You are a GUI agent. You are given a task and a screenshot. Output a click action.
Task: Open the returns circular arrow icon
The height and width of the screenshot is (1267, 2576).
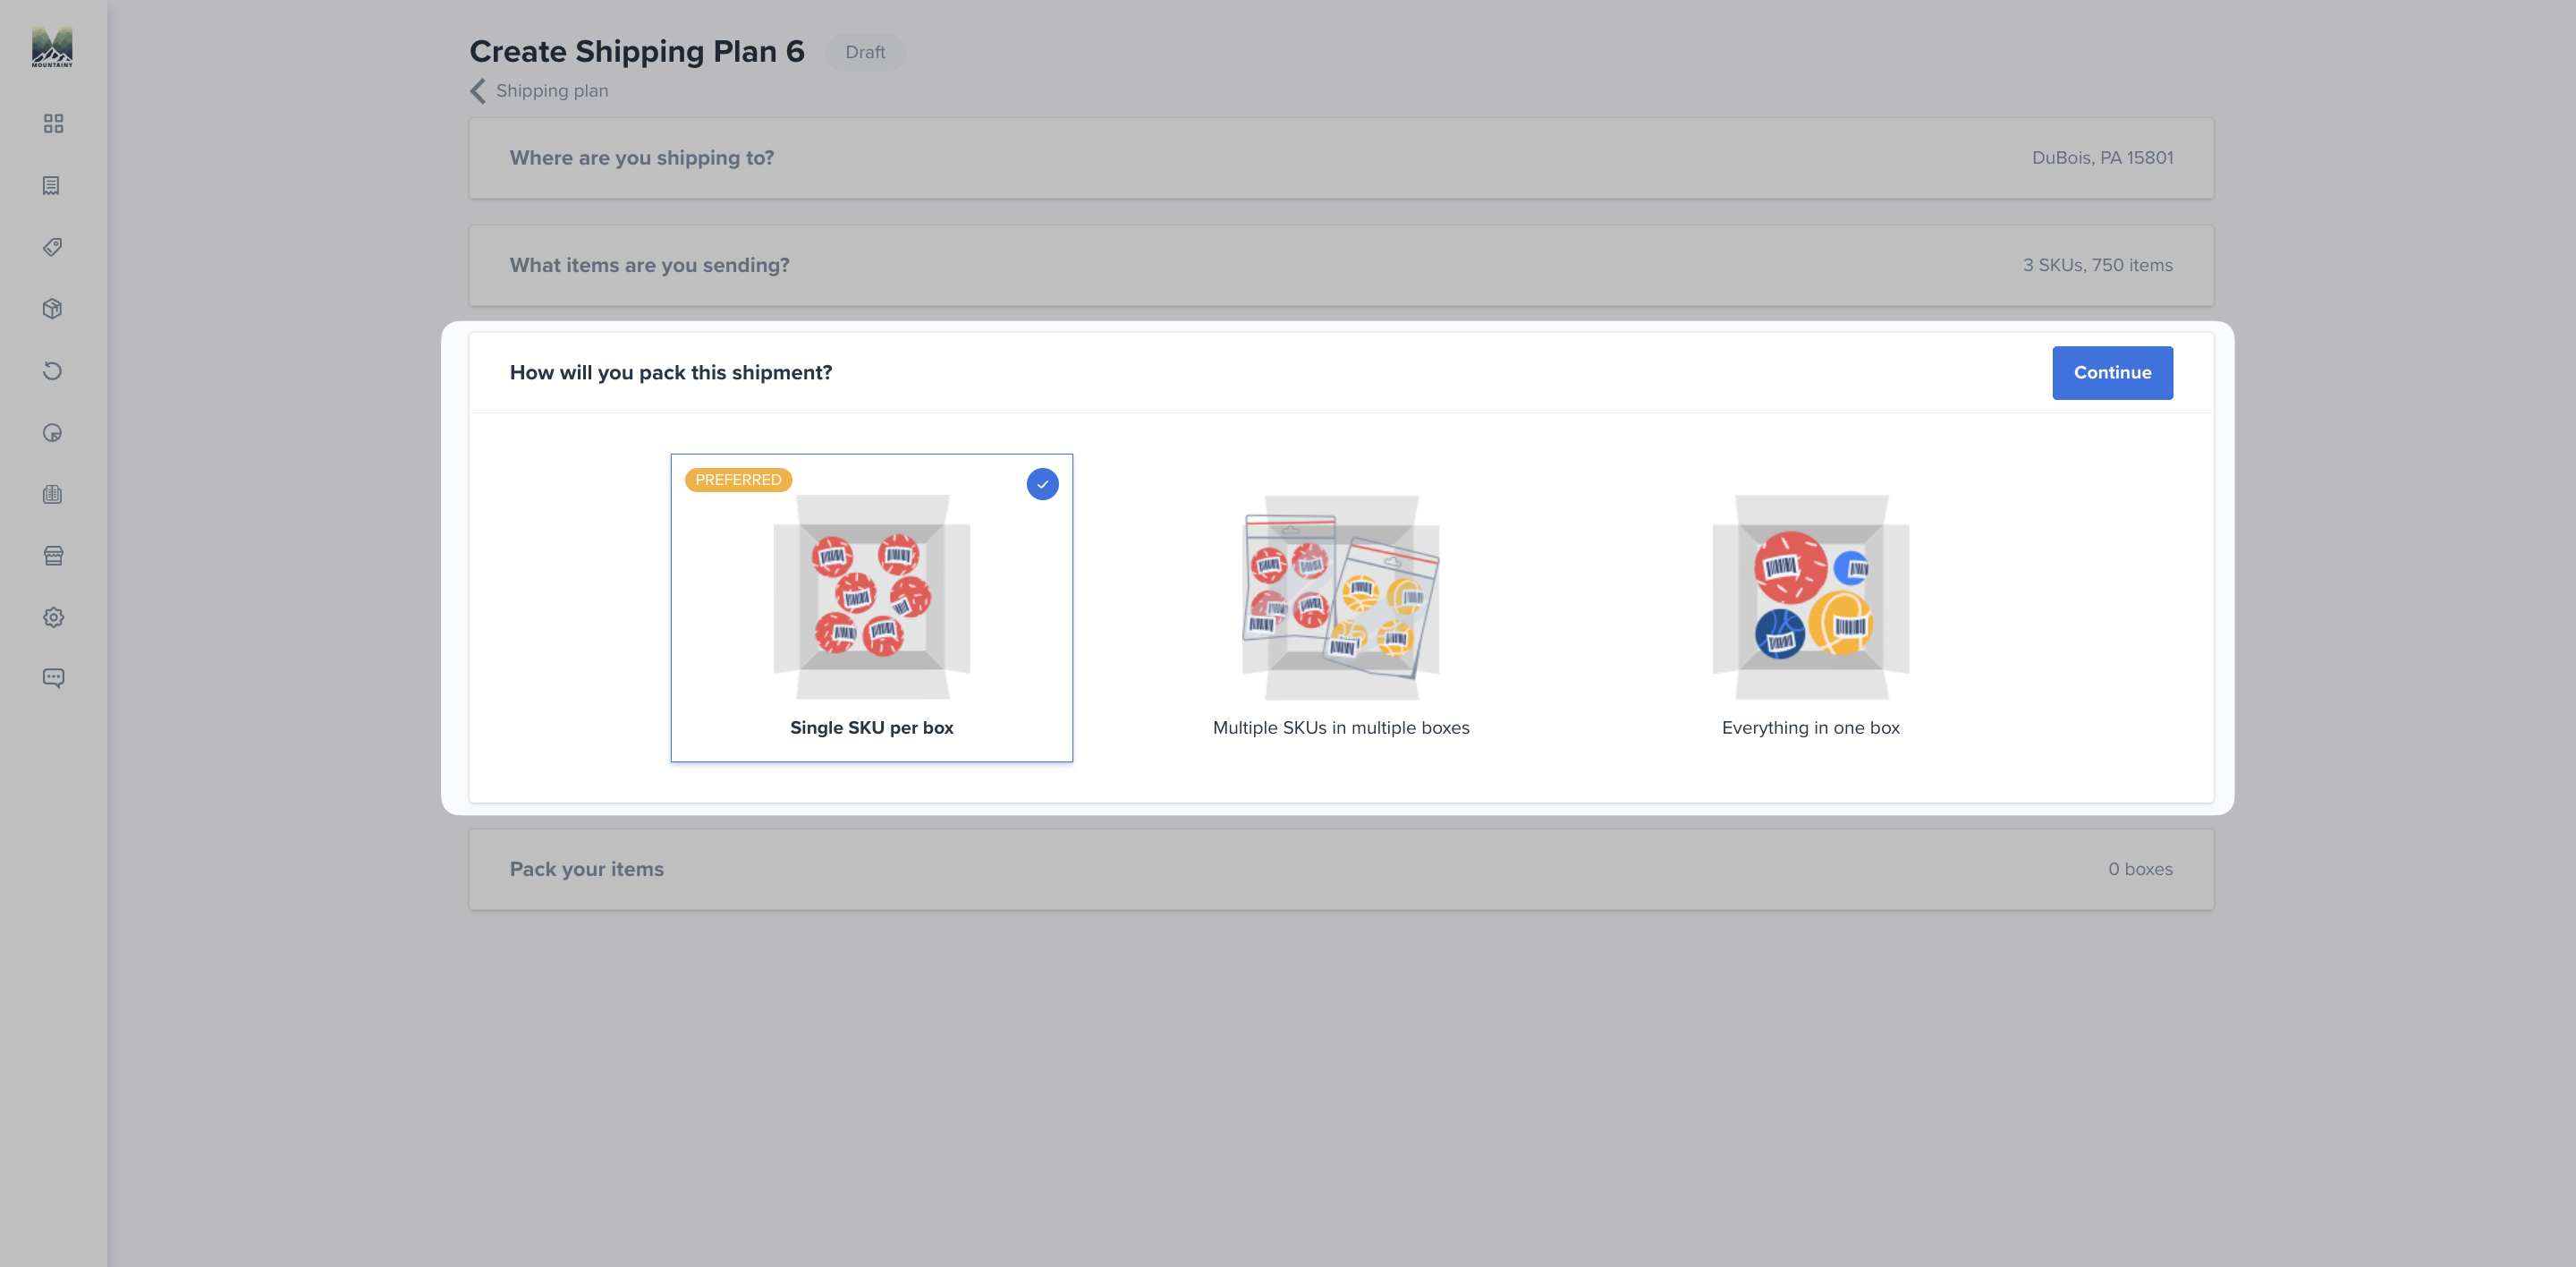coord(53,371)
